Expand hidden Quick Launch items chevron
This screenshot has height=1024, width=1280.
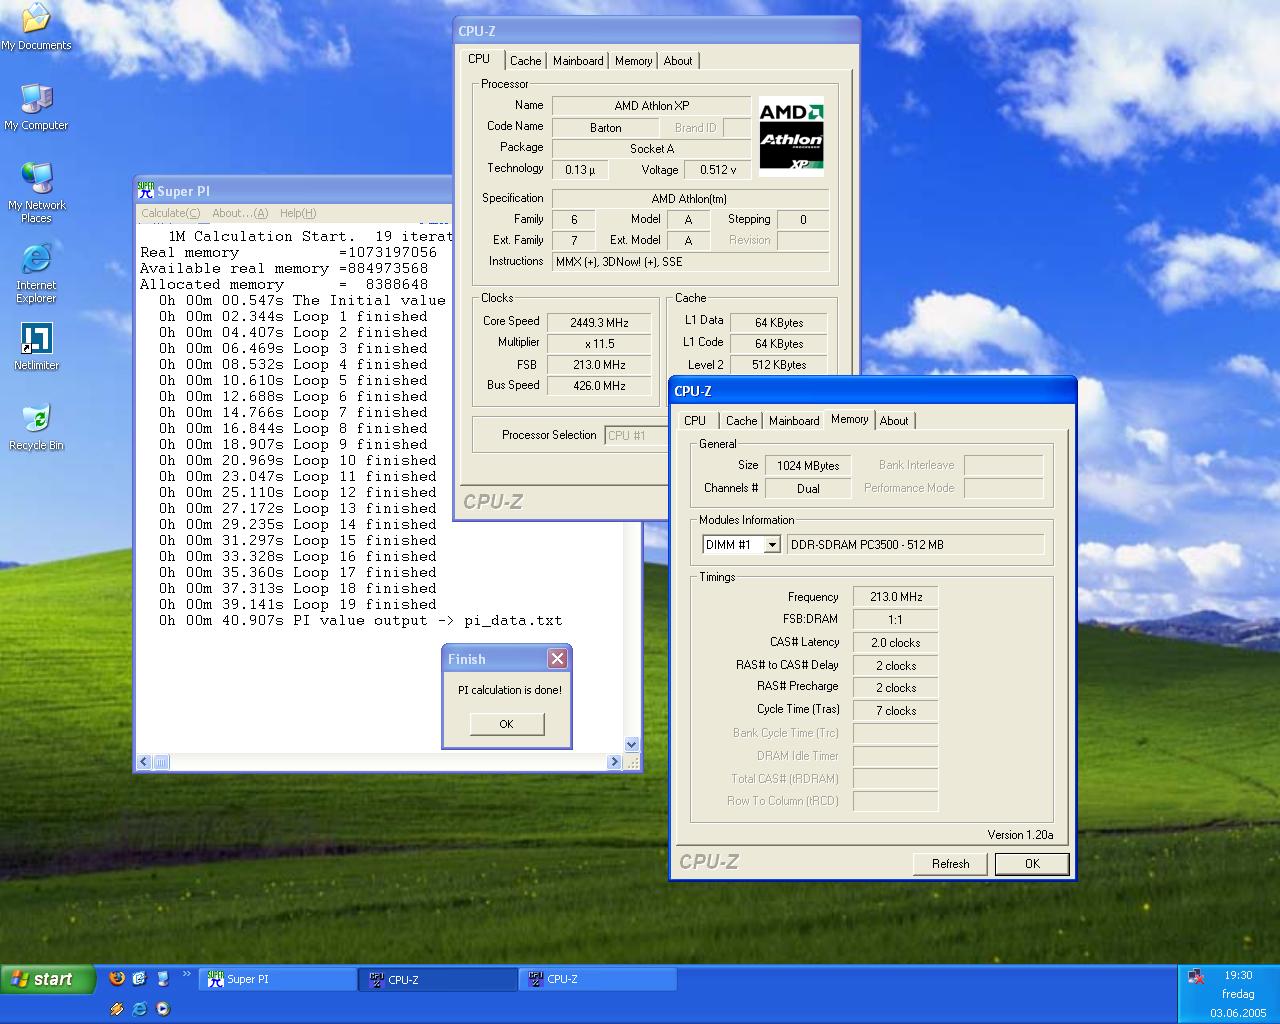click(x=186, y=974)
